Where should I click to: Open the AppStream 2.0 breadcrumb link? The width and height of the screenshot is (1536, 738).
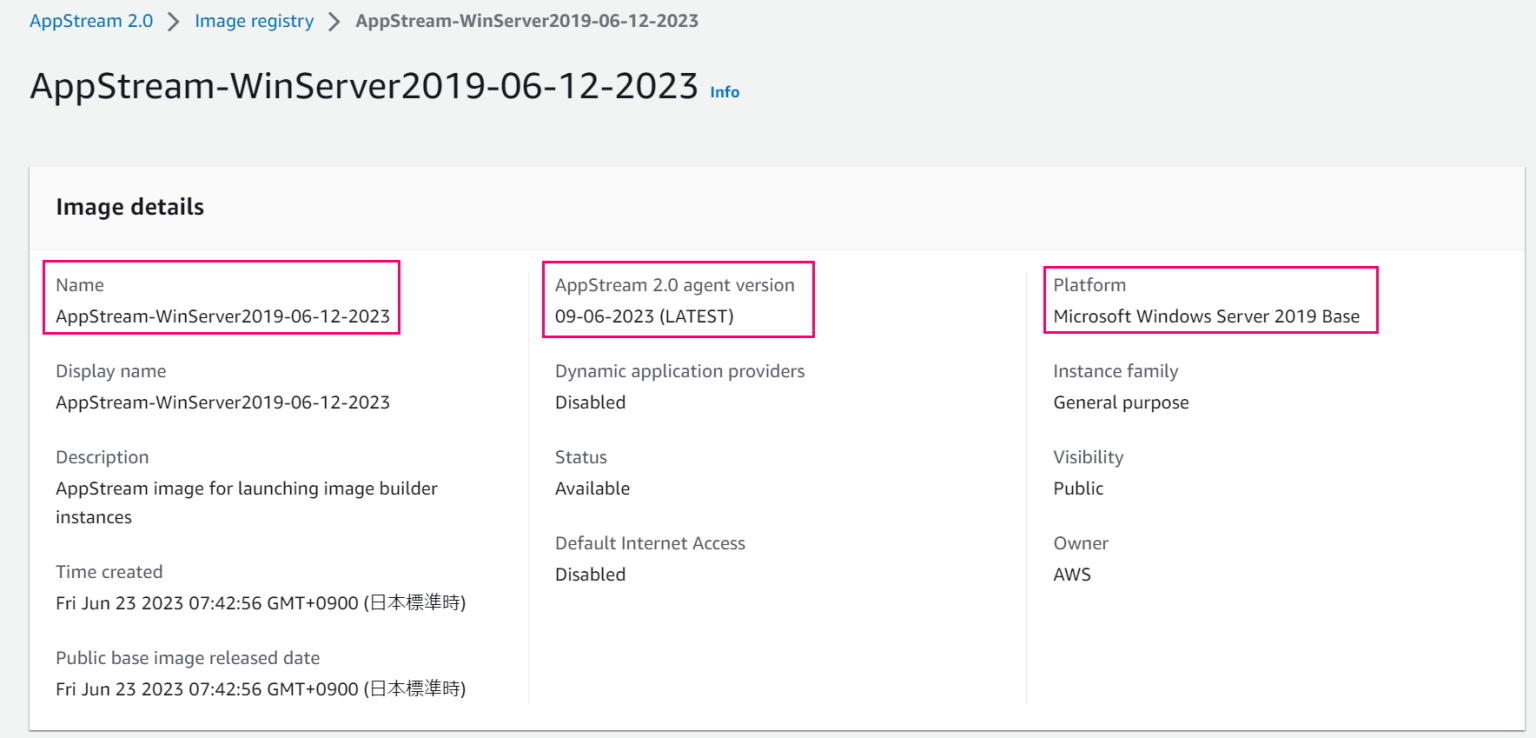[x=91, y=20]
